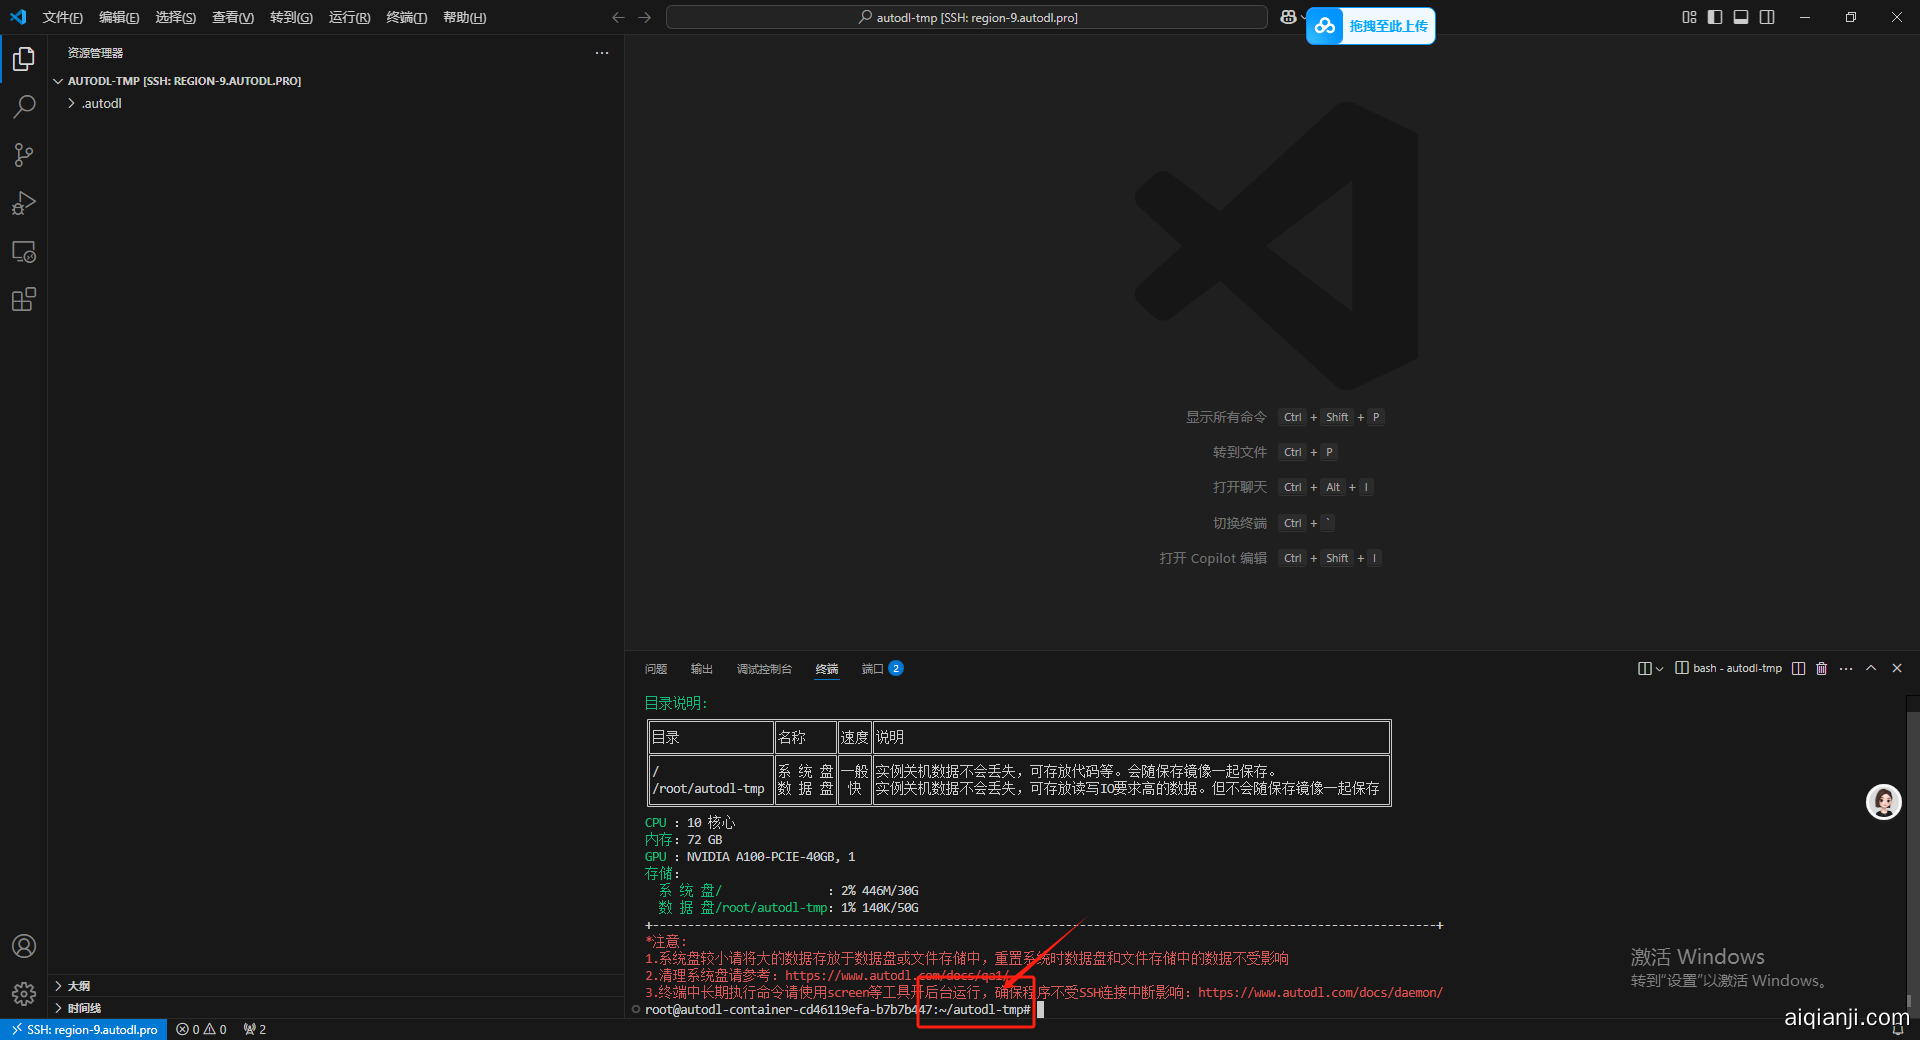1920x1040 pixels.
Task: Click the Accounts icon in activity bar
Action: click(x=24, y=946)
